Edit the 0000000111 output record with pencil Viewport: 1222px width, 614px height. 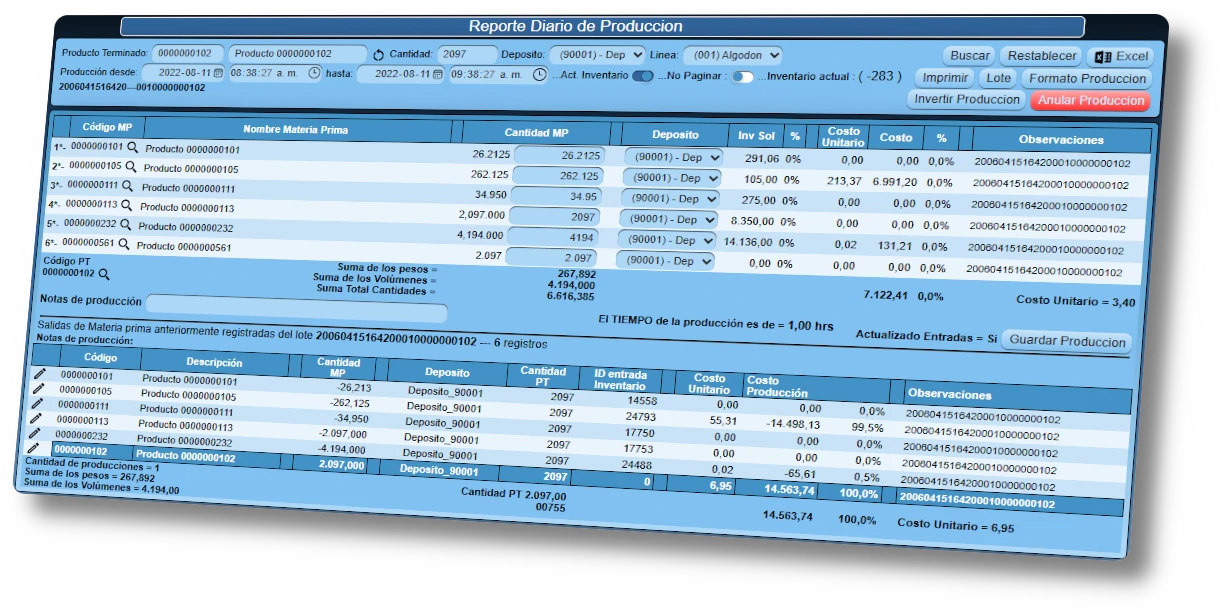tap(37, 403)
